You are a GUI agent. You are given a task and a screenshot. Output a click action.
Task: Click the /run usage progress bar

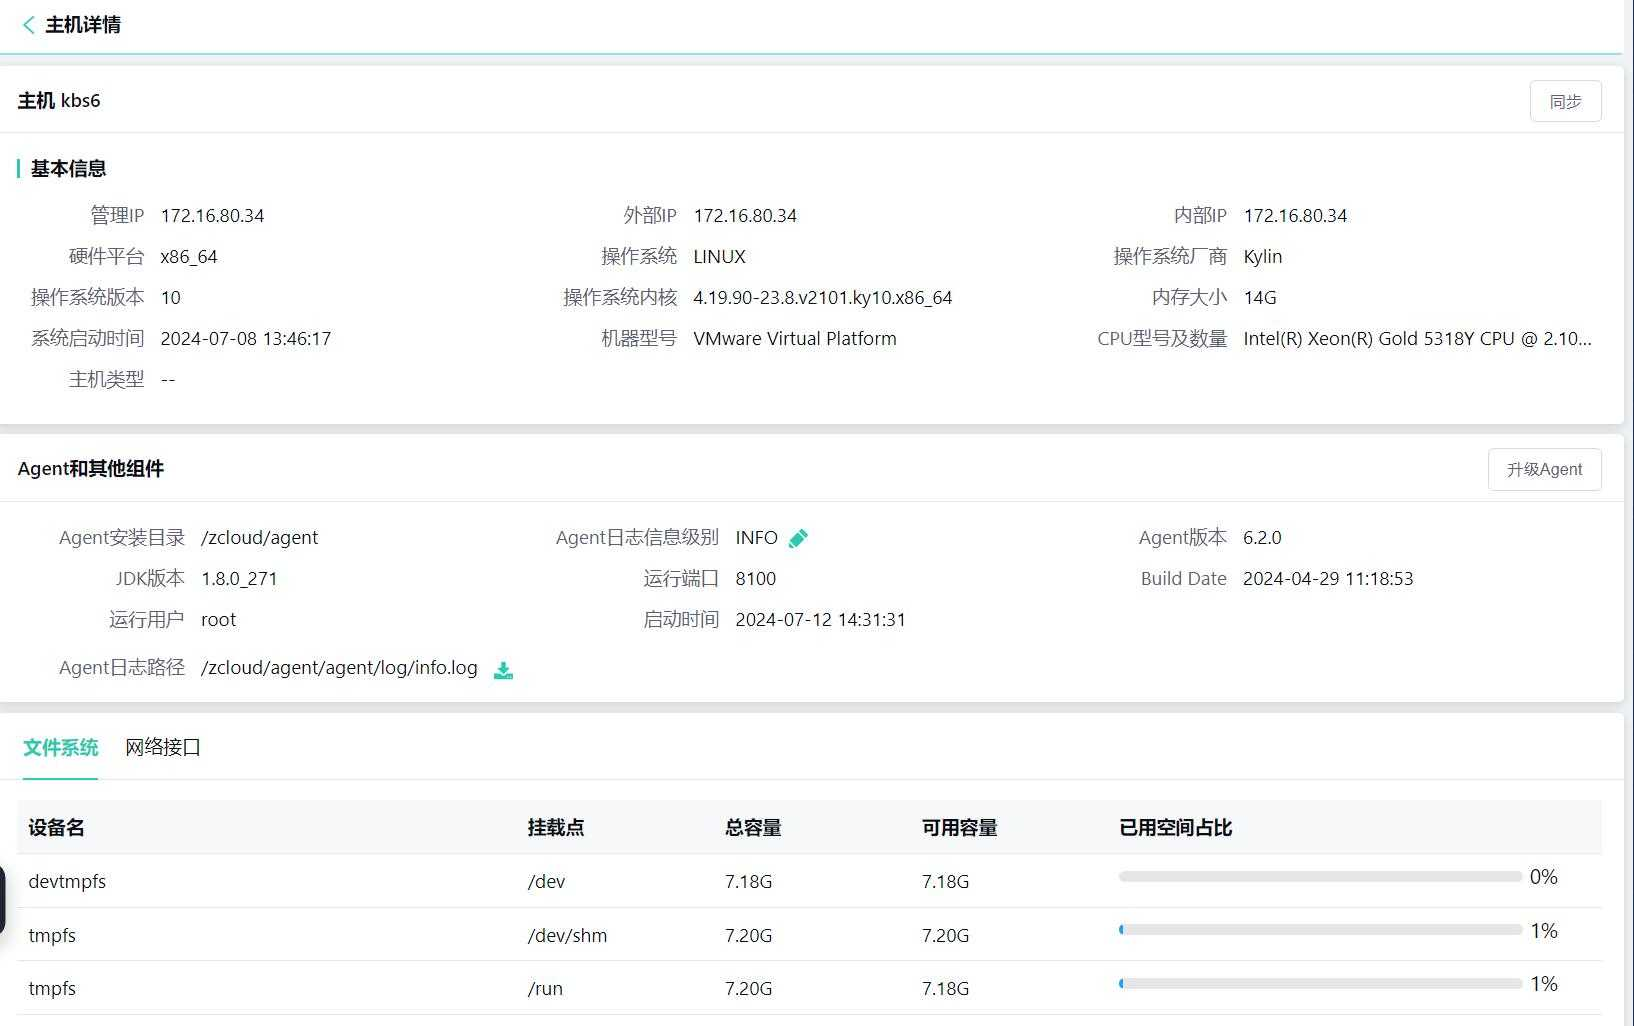point(1320,984)
